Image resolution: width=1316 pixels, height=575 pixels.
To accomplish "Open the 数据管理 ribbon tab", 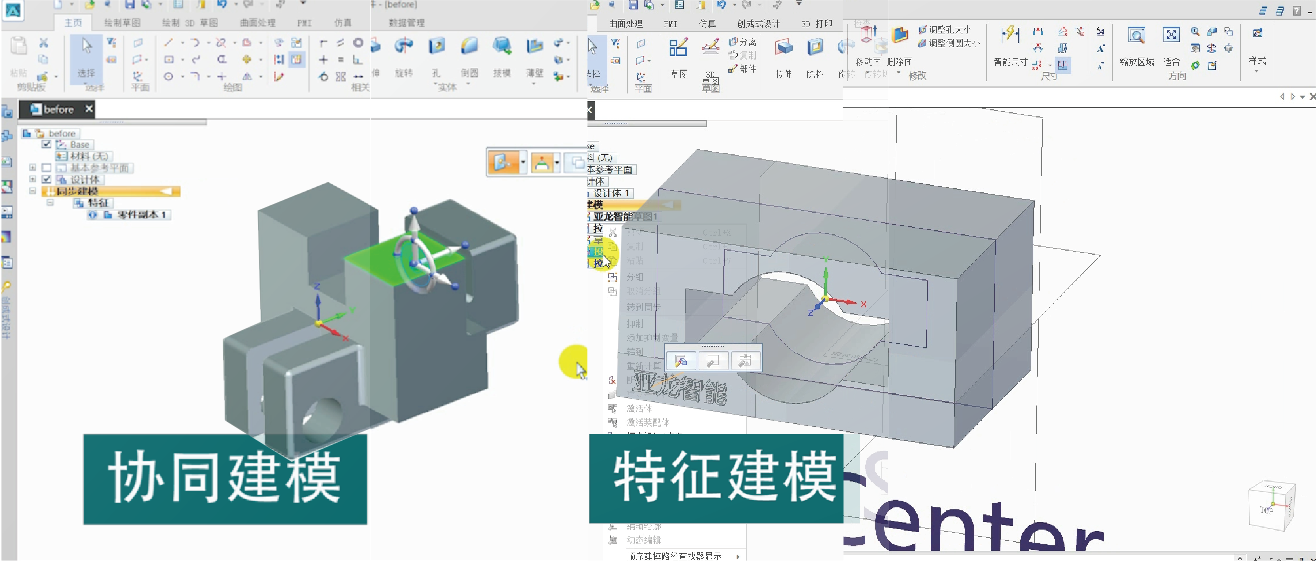I will click(x=407, y=22).
